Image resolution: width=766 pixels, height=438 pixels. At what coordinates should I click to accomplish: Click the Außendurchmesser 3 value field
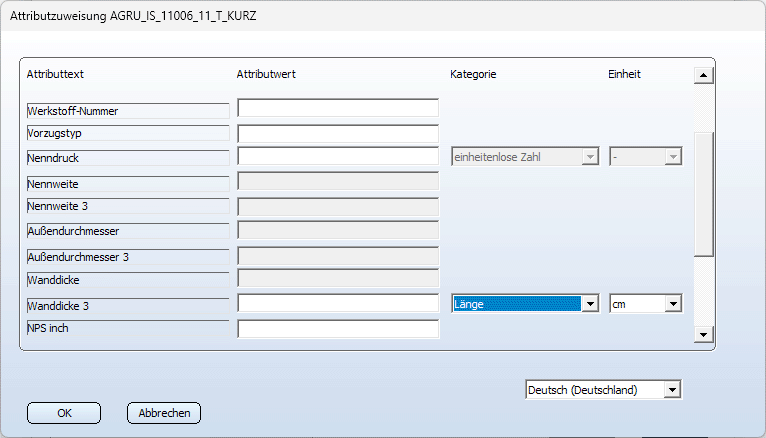338,255
